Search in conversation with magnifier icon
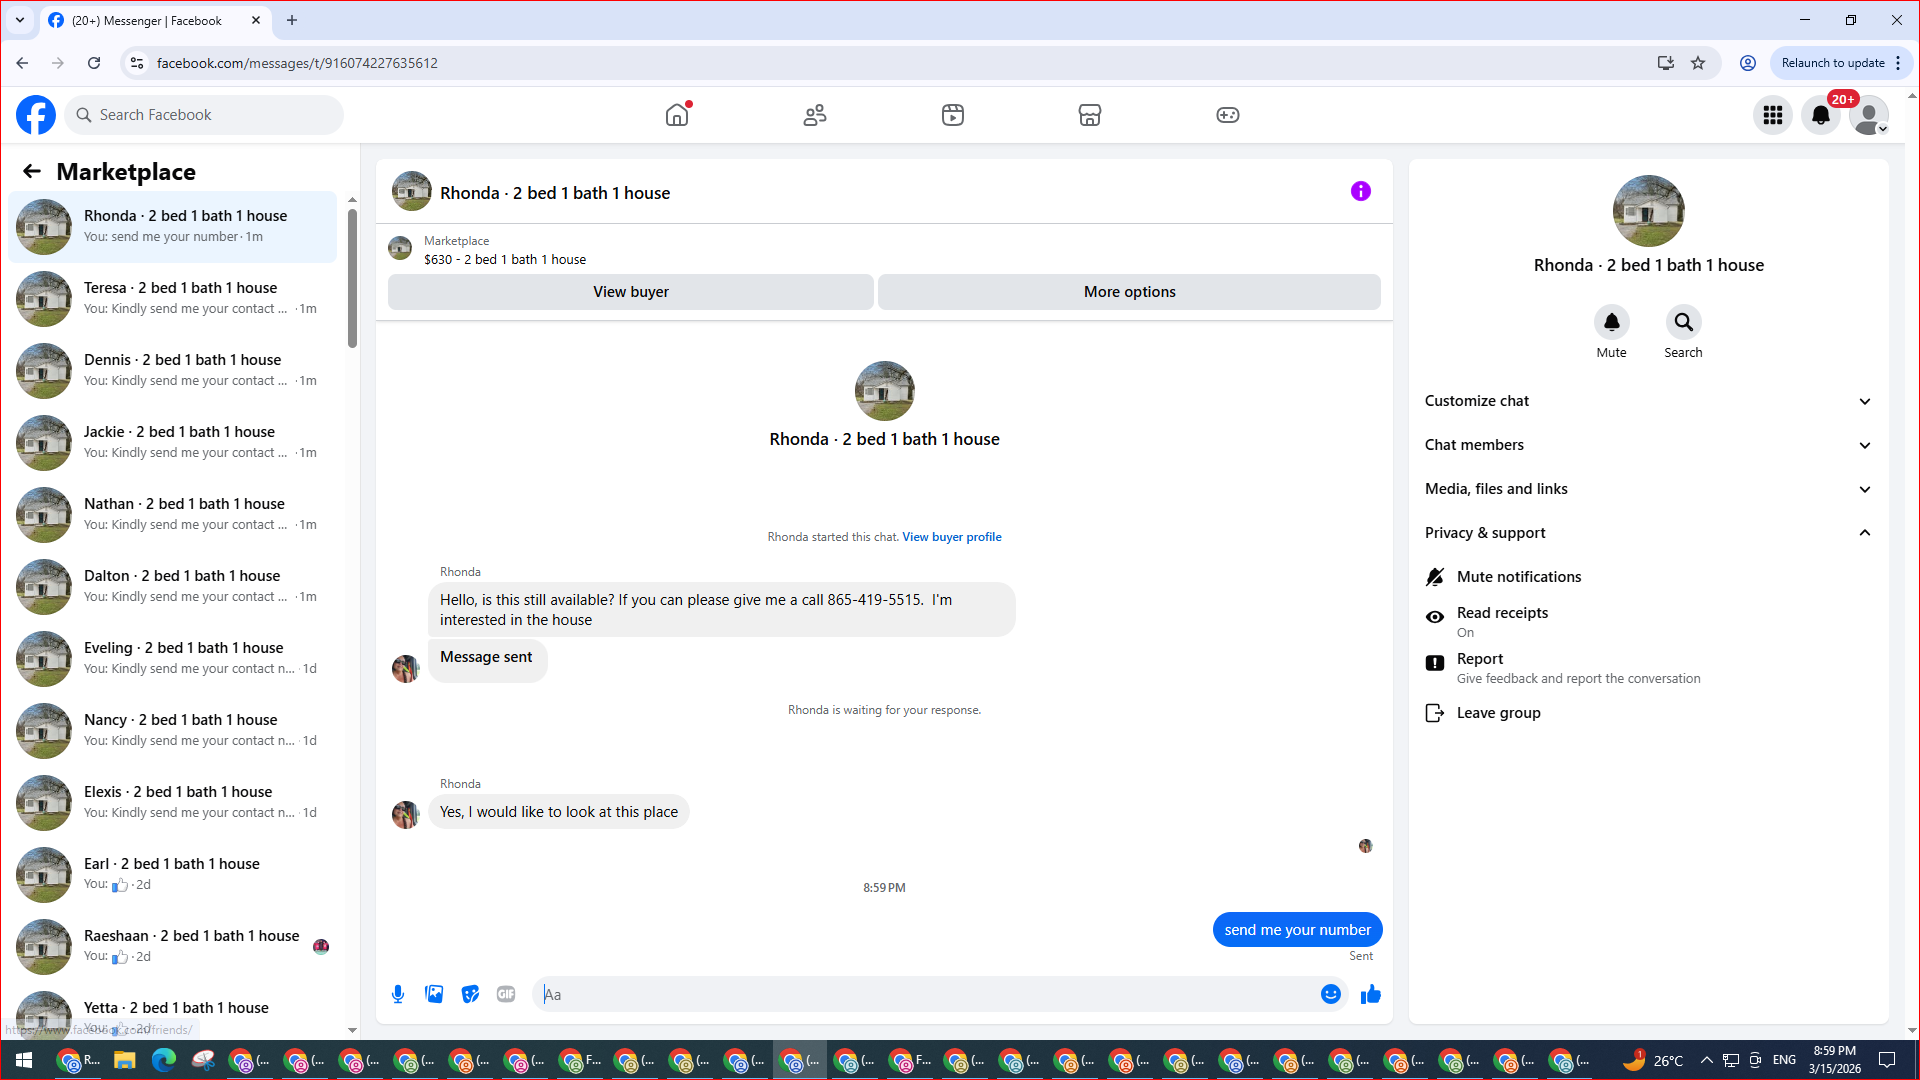The width and height of the screenshot is (1920, 1080). (x=1684, y=322)
